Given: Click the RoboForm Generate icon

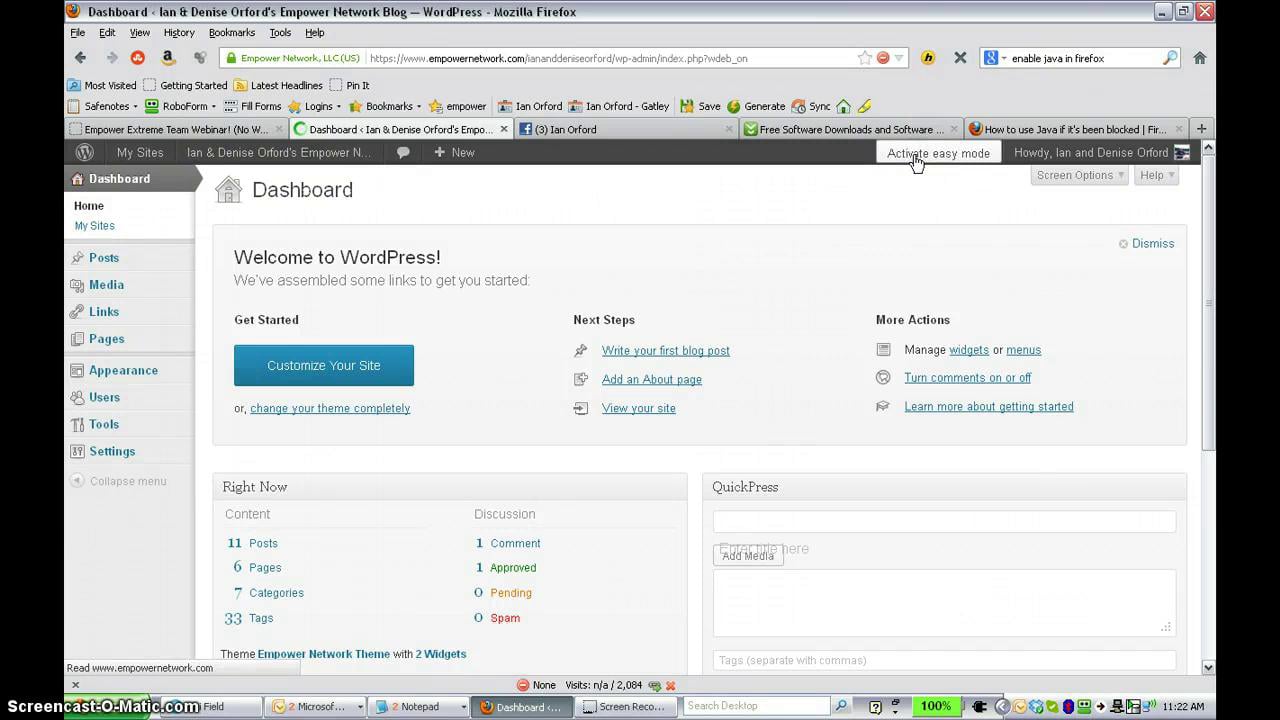Looking at the screenshot, I should [x=734, y=106].
